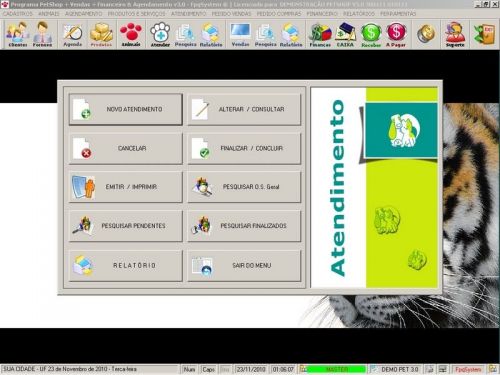Screen dimensions: 500x375
Task: Click the PESQUISAR O.S. Geral button
Action: click(x=244, y=187)
